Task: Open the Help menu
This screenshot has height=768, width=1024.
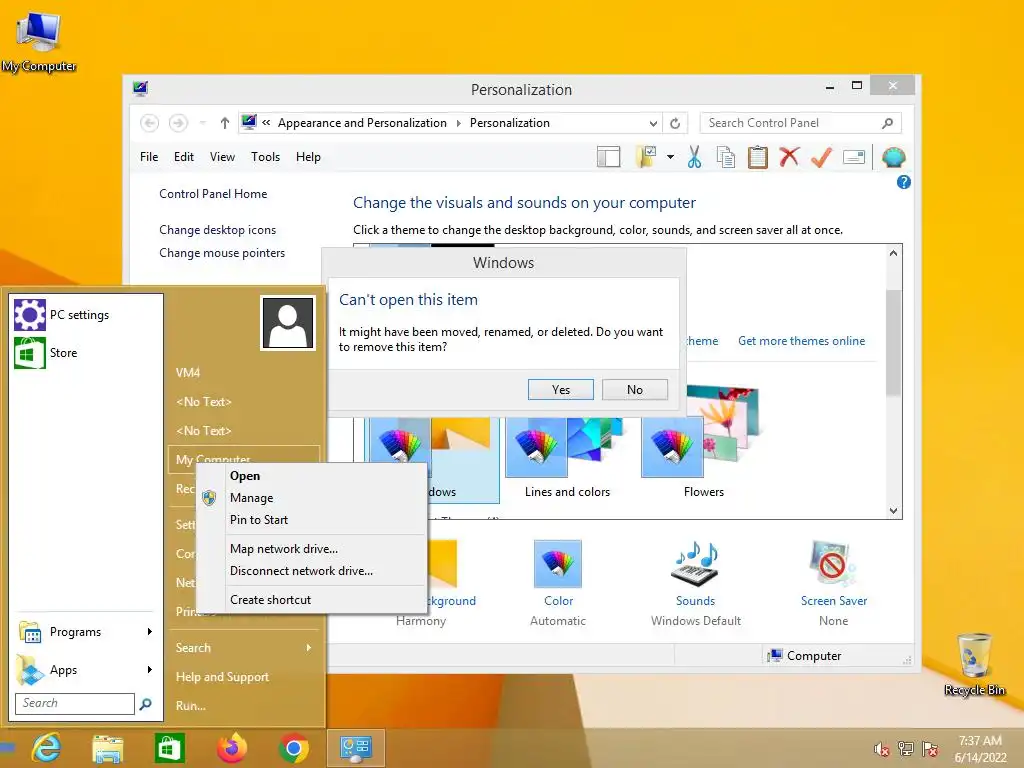Action: tap(308, 157)
